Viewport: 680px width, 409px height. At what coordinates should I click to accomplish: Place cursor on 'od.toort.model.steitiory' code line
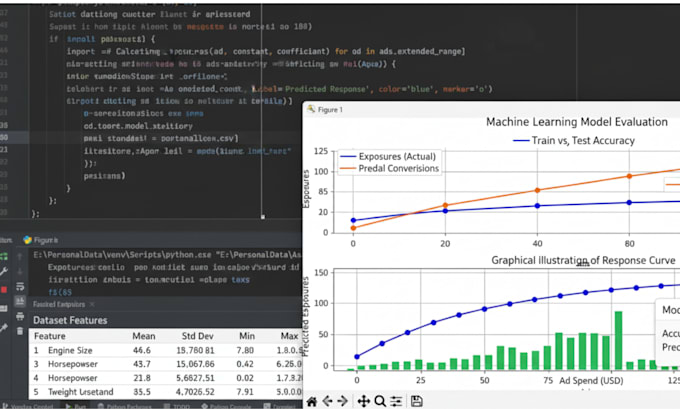coord(138,126)
